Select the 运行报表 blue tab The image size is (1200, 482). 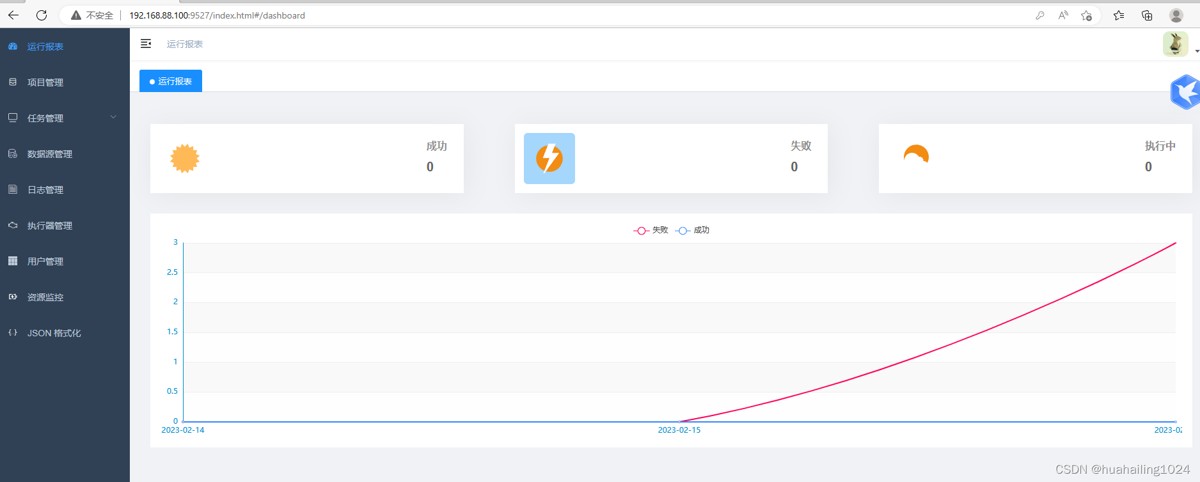[x=171, y=81]
